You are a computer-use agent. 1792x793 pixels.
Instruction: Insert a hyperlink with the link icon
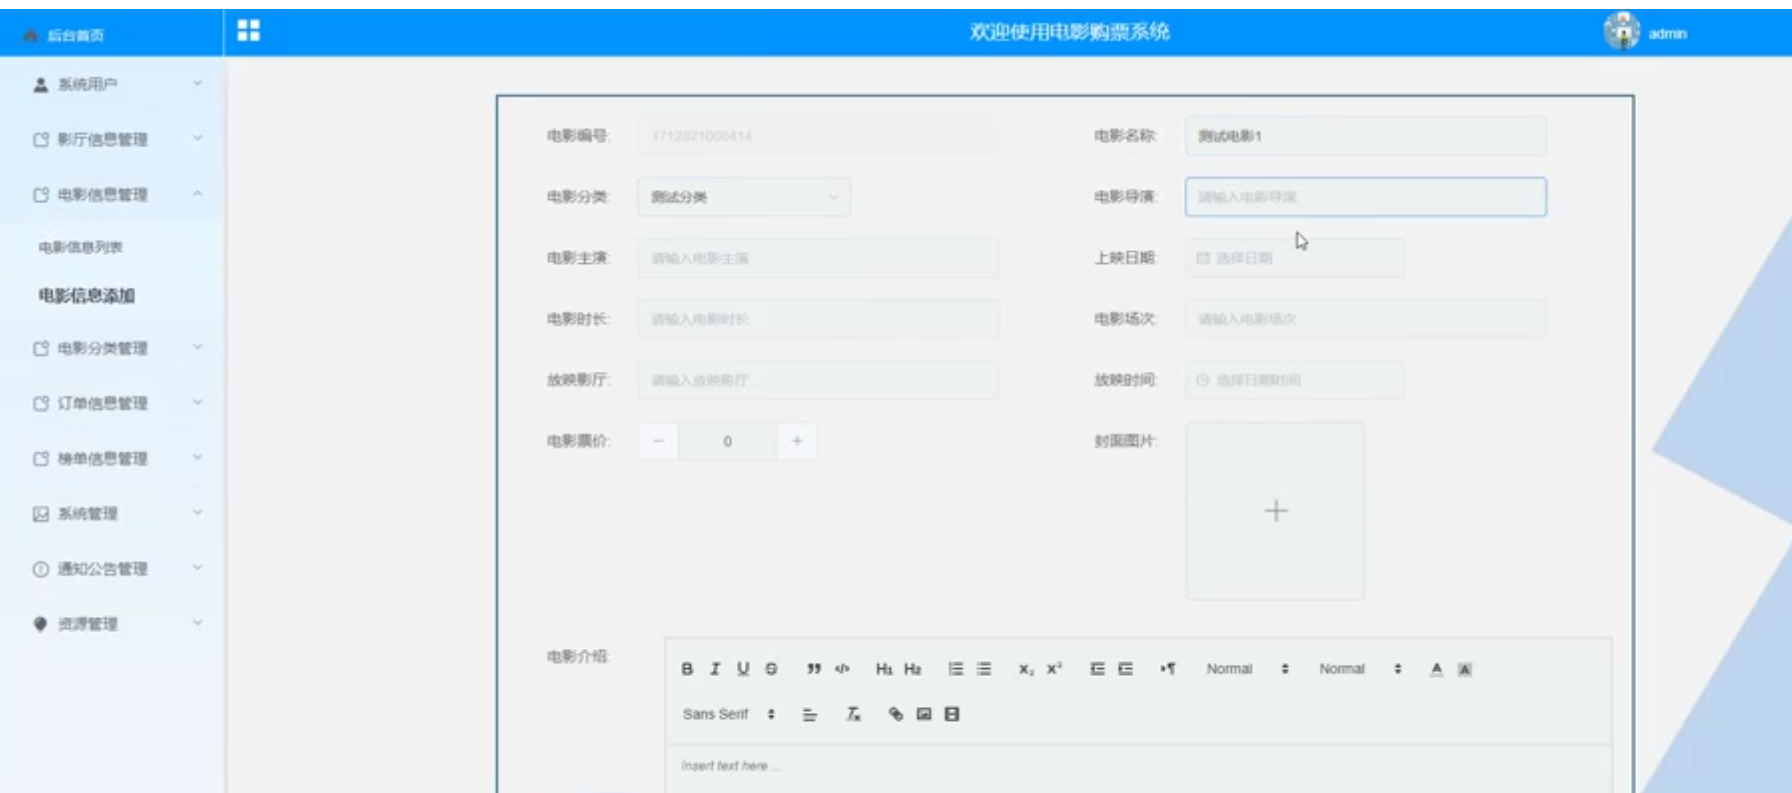(x=896, y=714)
